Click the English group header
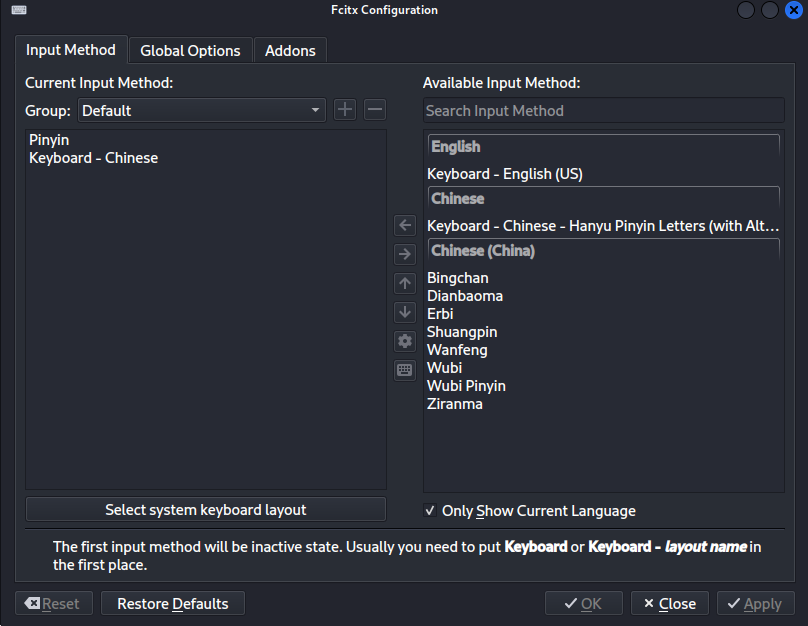This screenshot has height=626, width=808. click(x=603, y=147)
